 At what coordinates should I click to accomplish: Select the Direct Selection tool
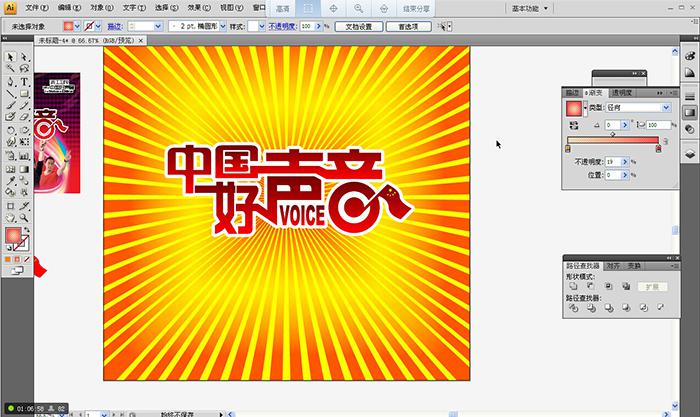[x=24, y=57]
